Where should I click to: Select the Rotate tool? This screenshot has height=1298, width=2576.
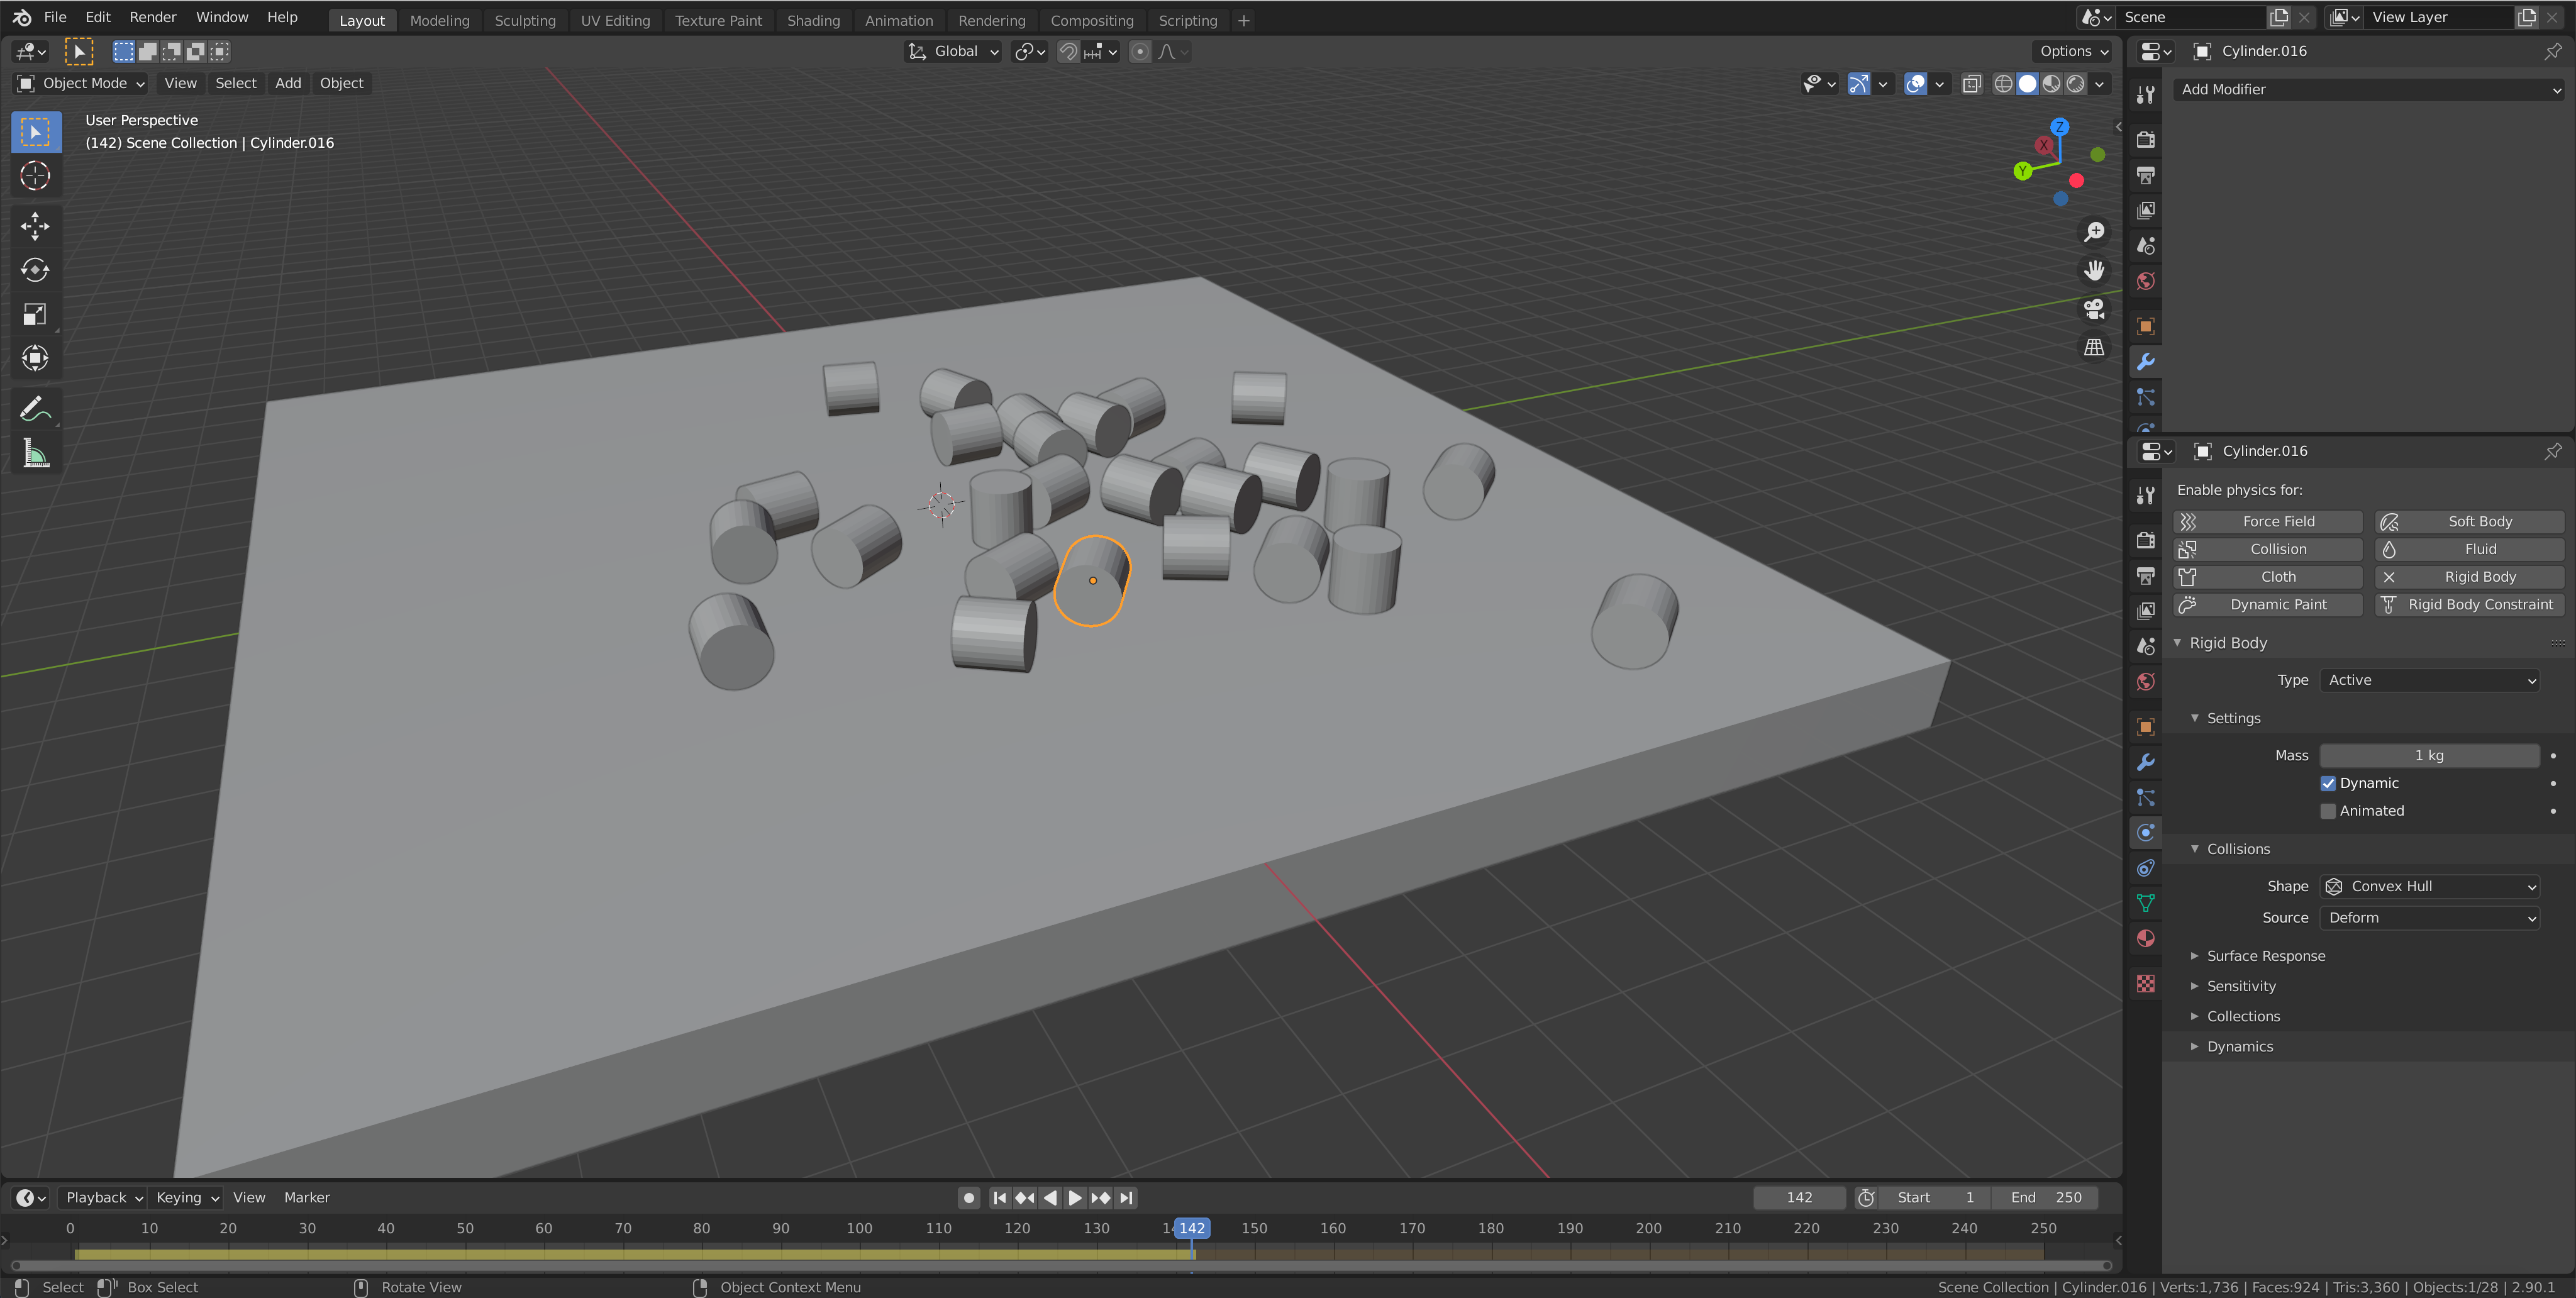35,270
